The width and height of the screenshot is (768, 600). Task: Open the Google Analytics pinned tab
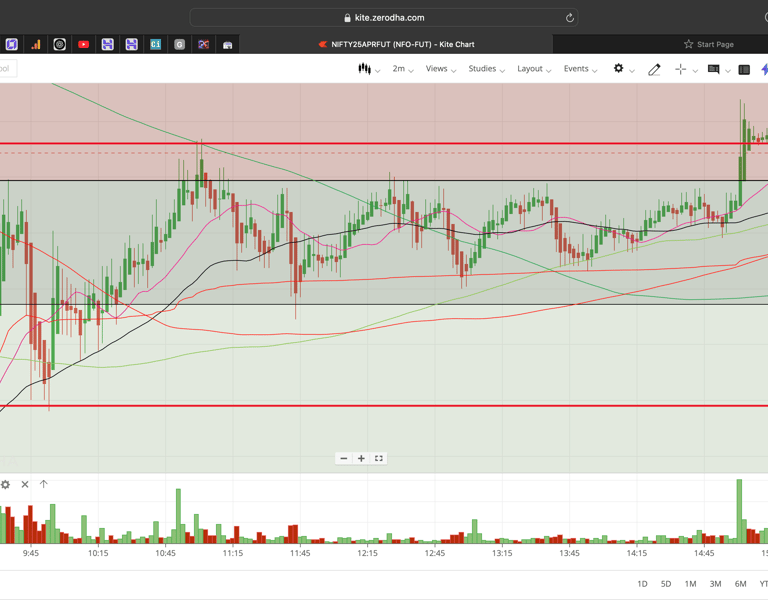tap(36, 45)
